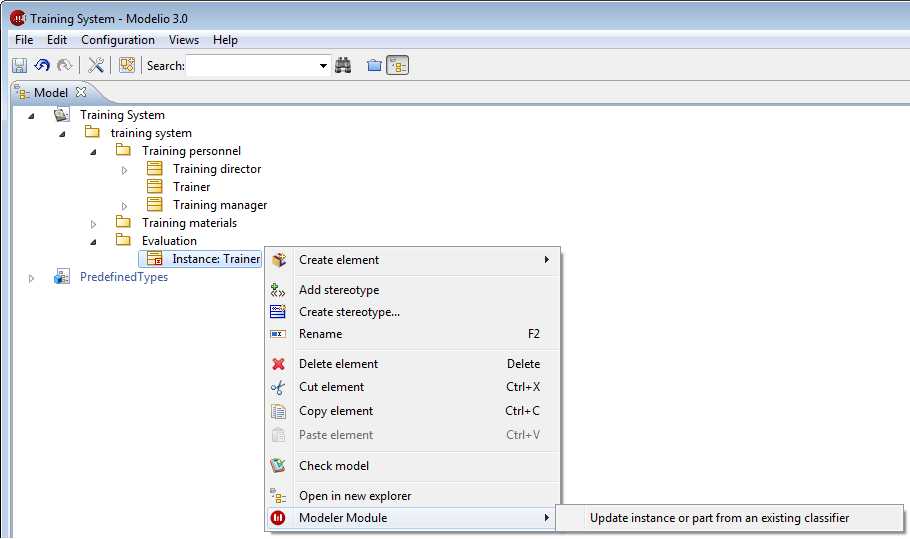Click inside the Search text field

(250, 66)
